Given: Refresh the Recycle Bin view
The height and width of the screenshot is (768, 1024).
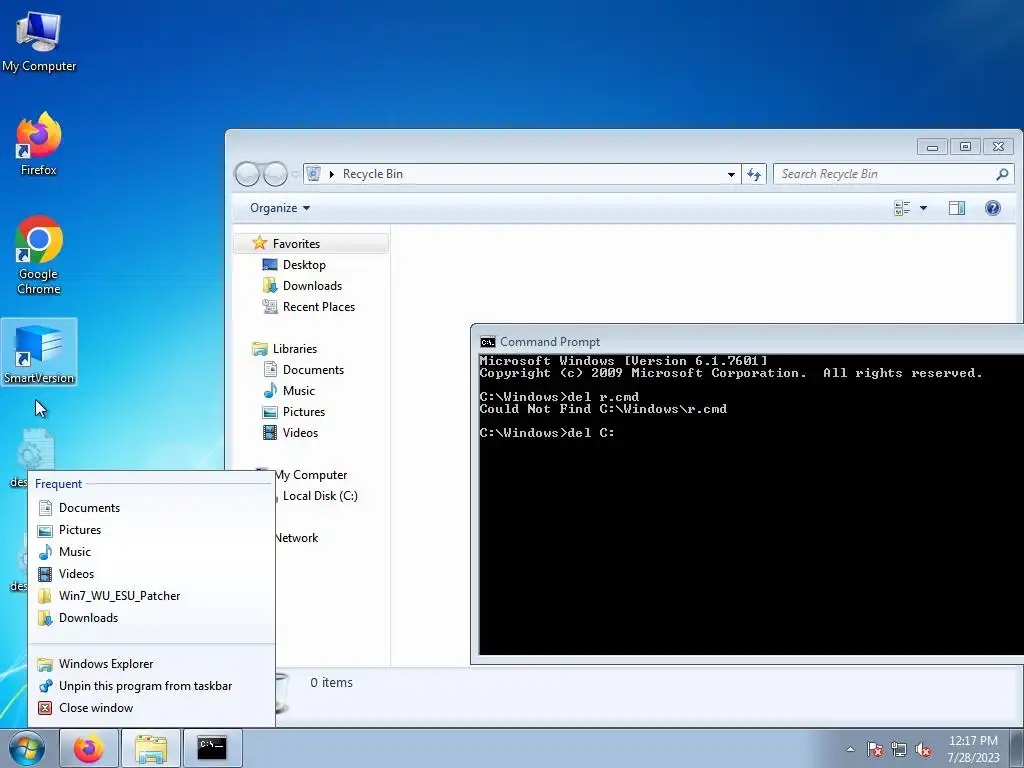Looking at the screenshot, I should coord(754,174).
